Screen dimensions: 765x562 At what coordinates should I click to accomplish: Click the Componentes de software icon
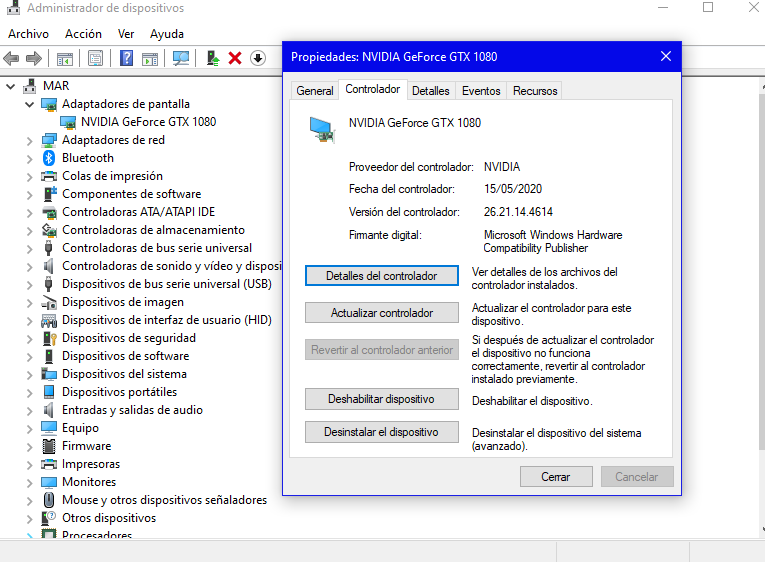tap(50, 194)
